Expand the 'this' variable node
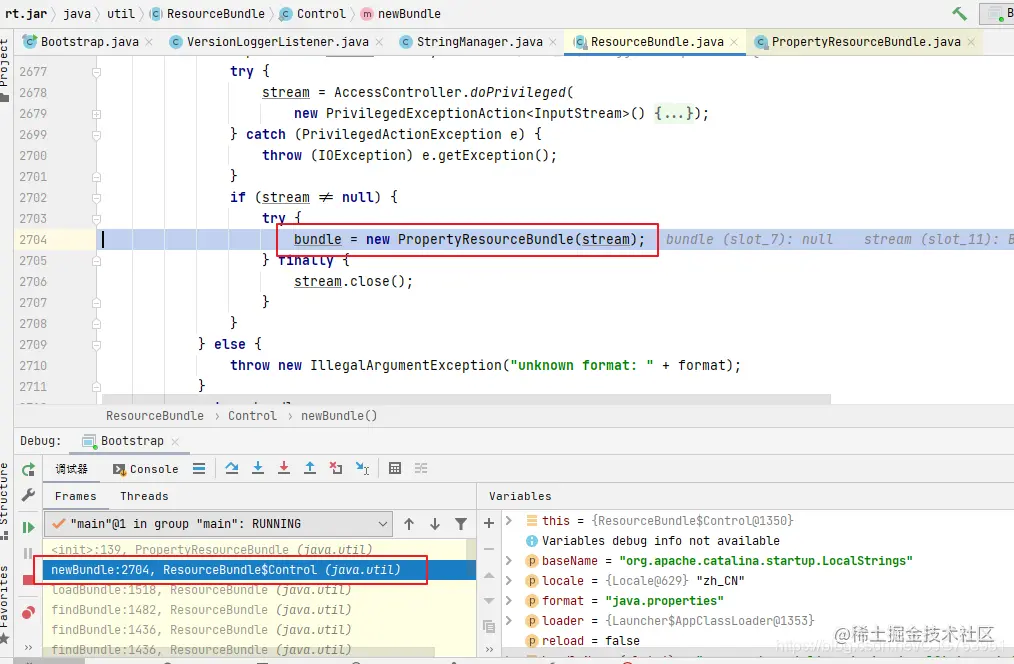The width and height of the screenshot is (1014, 664). [x=509, y=520]
